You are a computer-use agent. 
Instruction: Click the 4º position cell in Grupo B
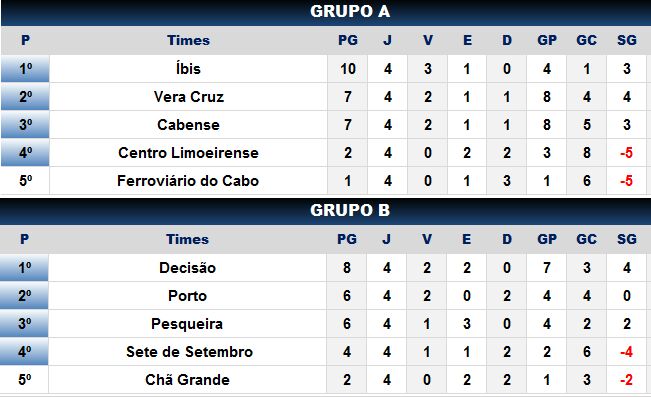[x=24, y=352]
